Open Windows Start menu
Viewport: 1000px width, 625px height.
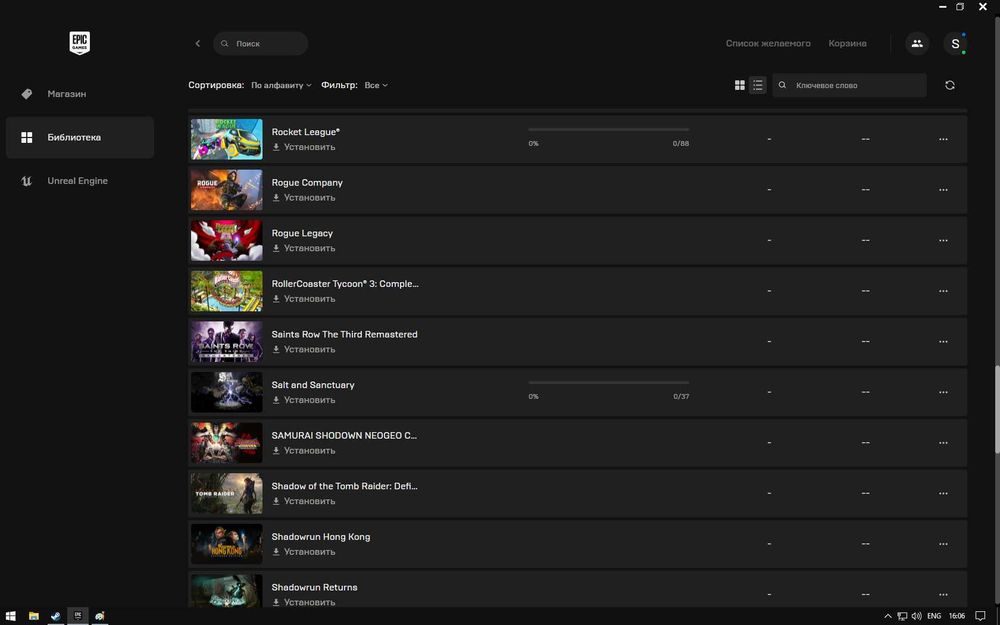[10, 616]
